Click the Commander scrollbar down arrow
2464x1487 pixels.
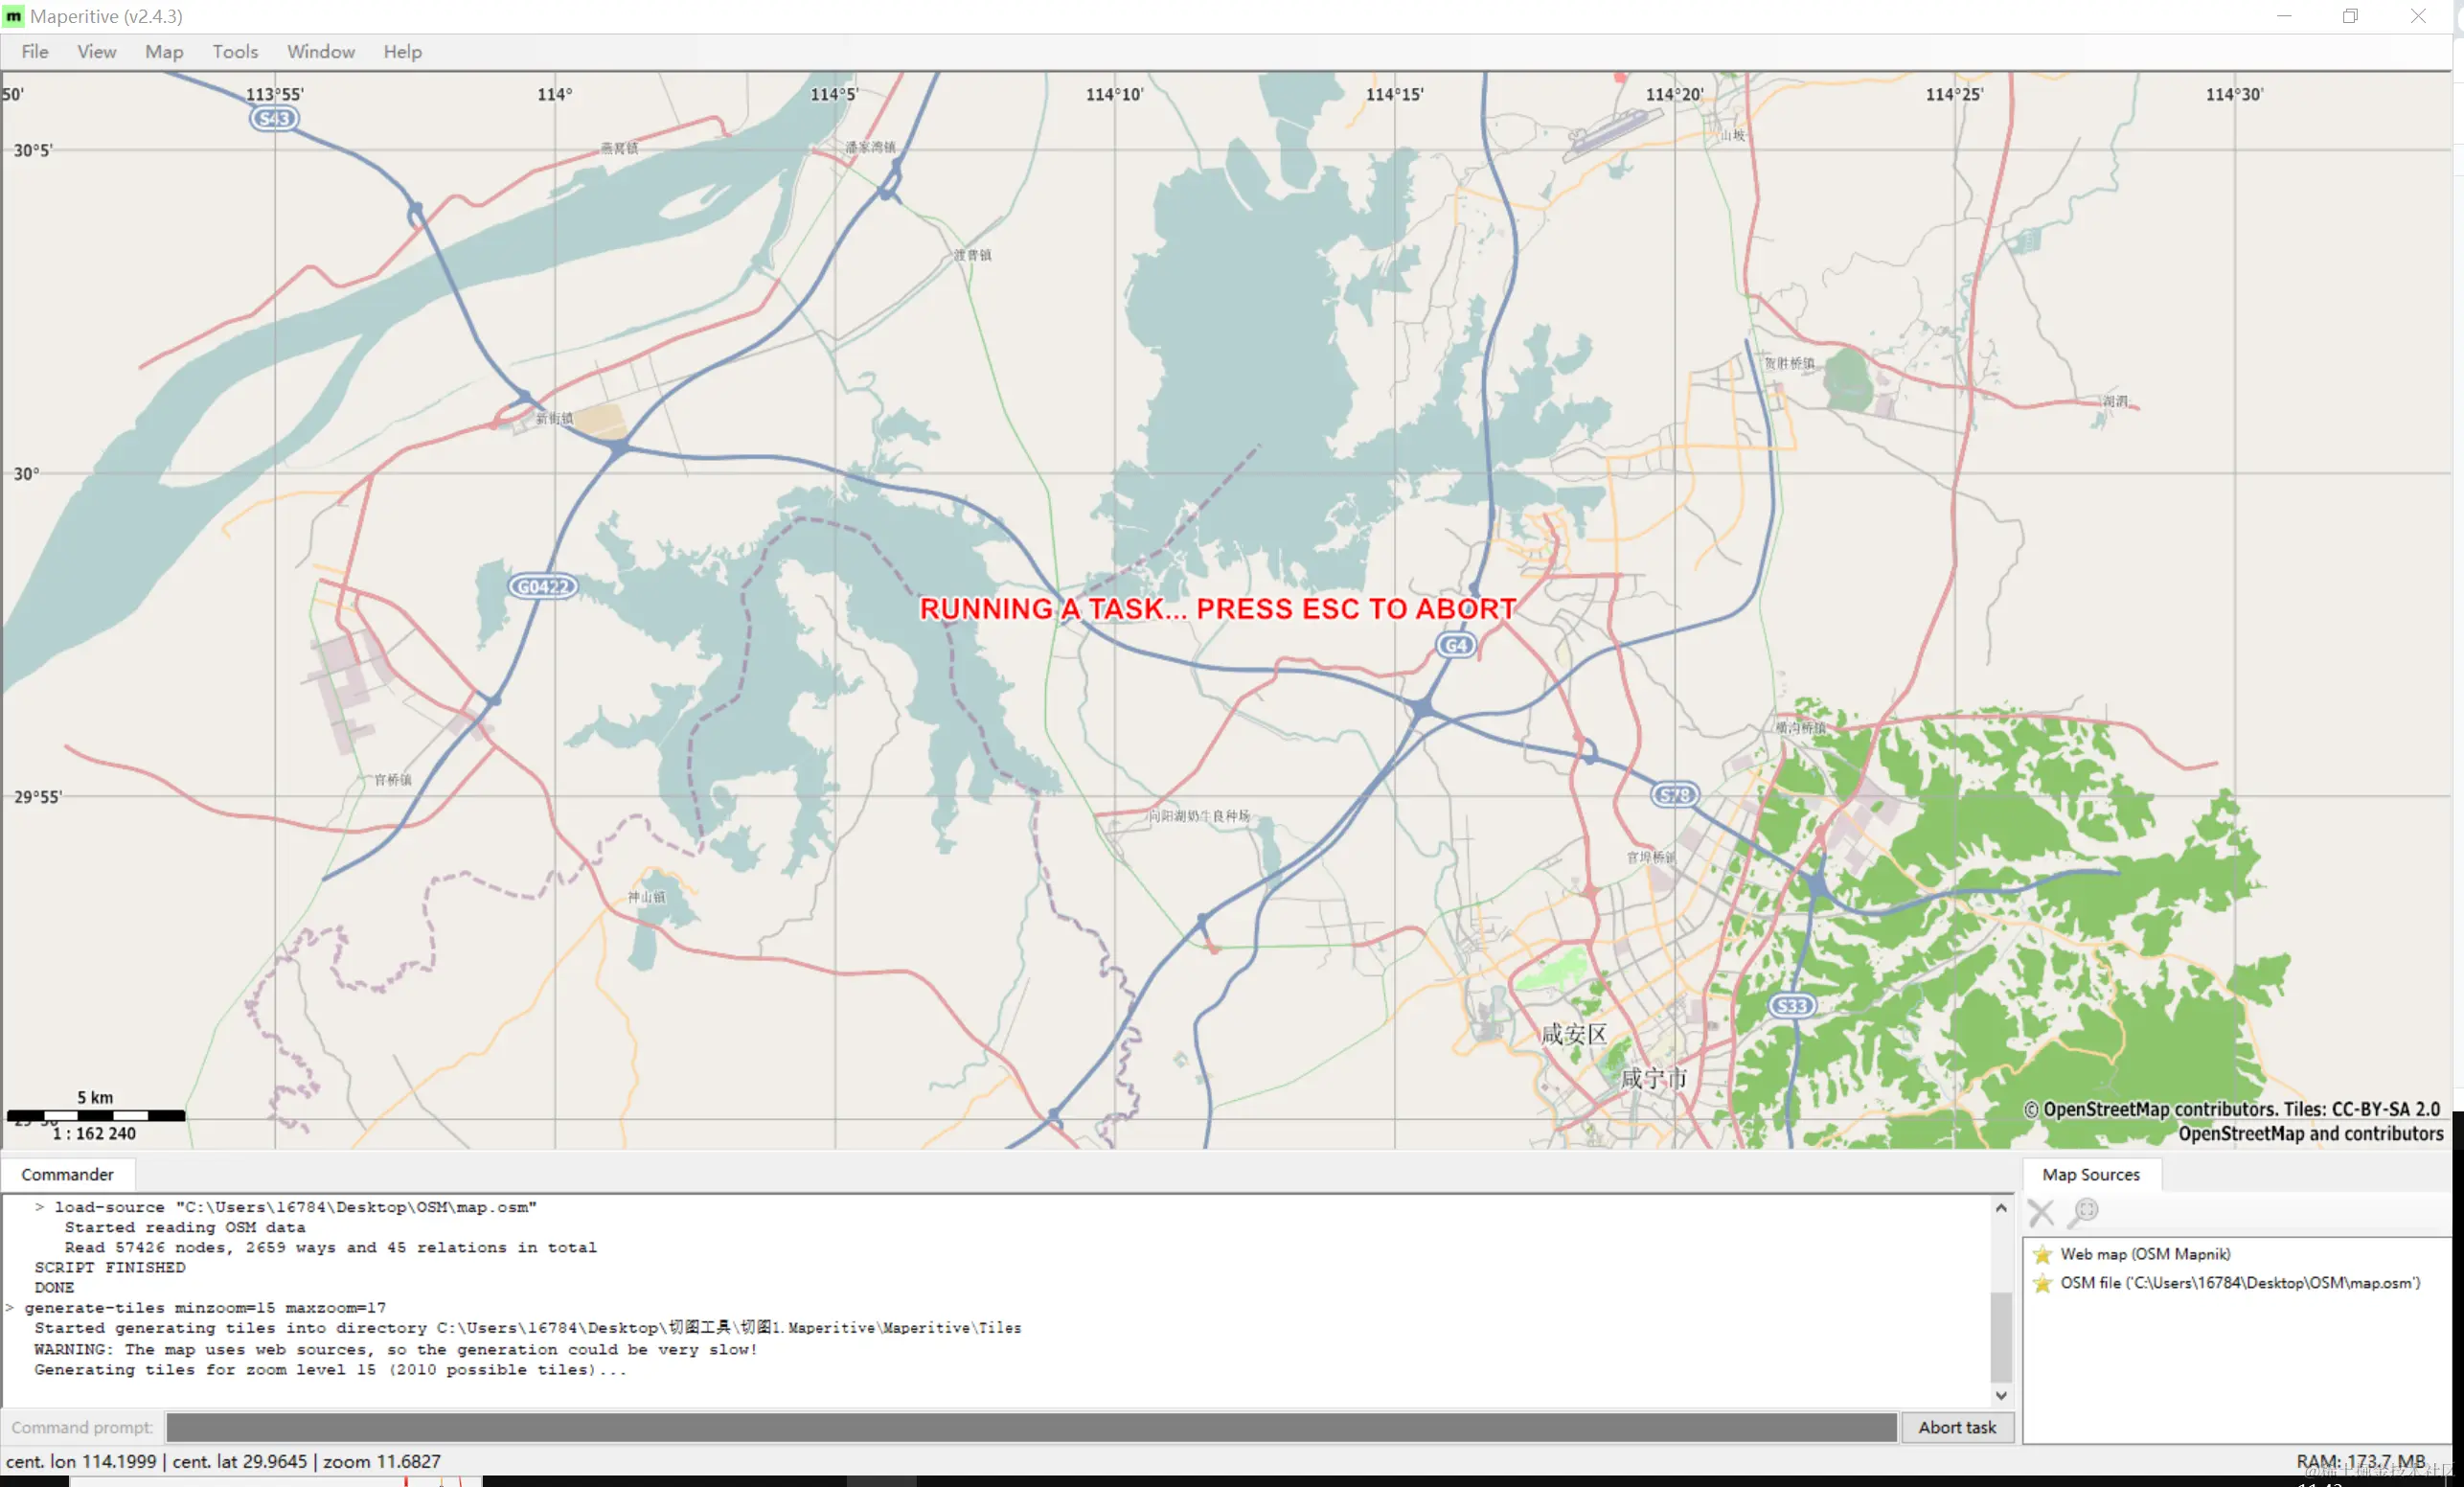click(x=2000, y=1395)
